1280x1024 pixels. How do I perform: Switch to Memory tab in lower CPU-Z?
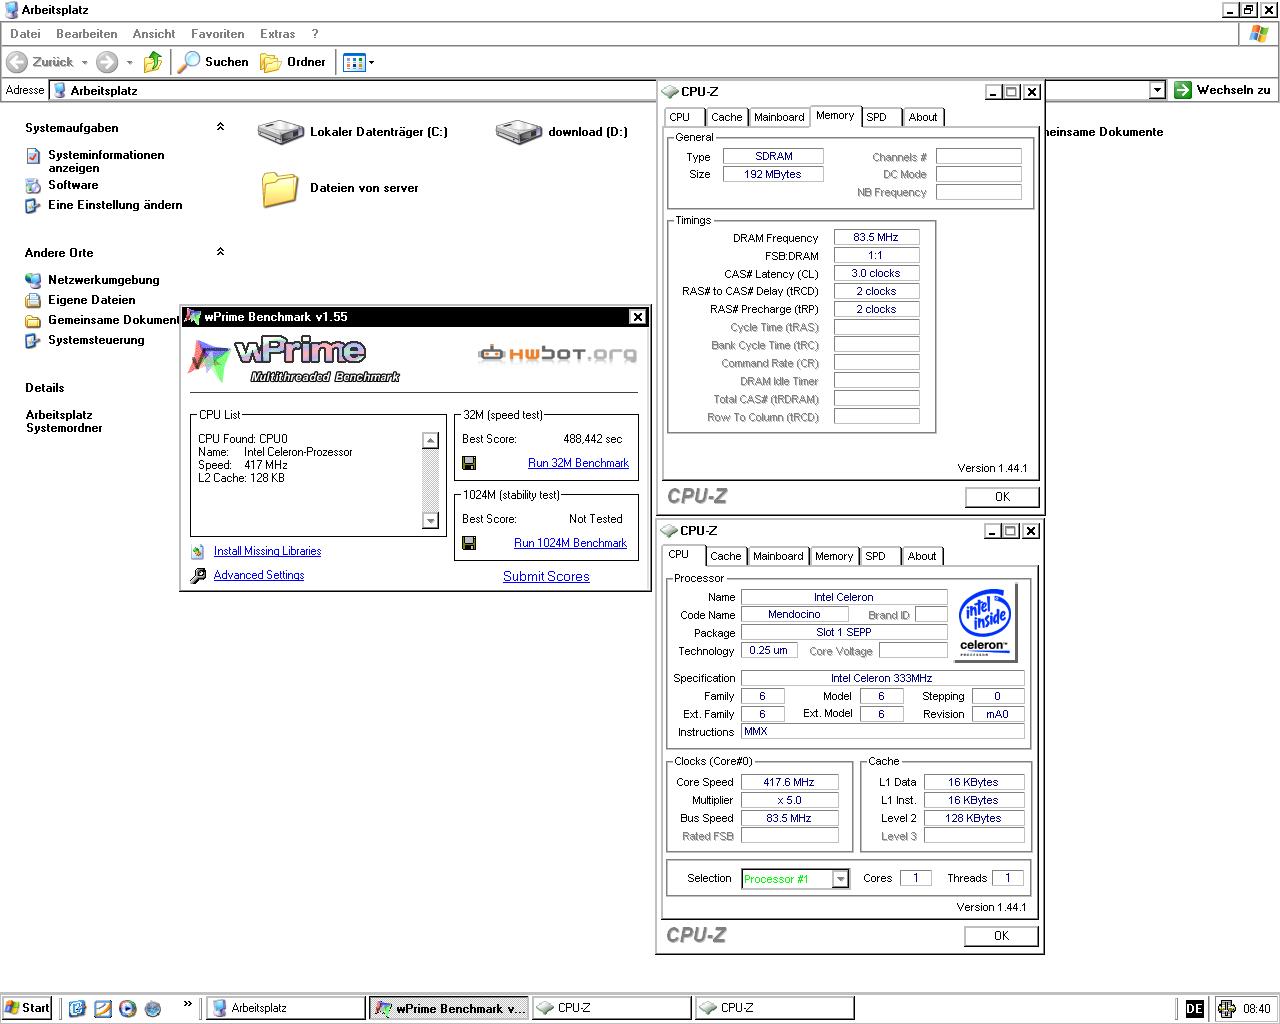(x=834, y=556)
